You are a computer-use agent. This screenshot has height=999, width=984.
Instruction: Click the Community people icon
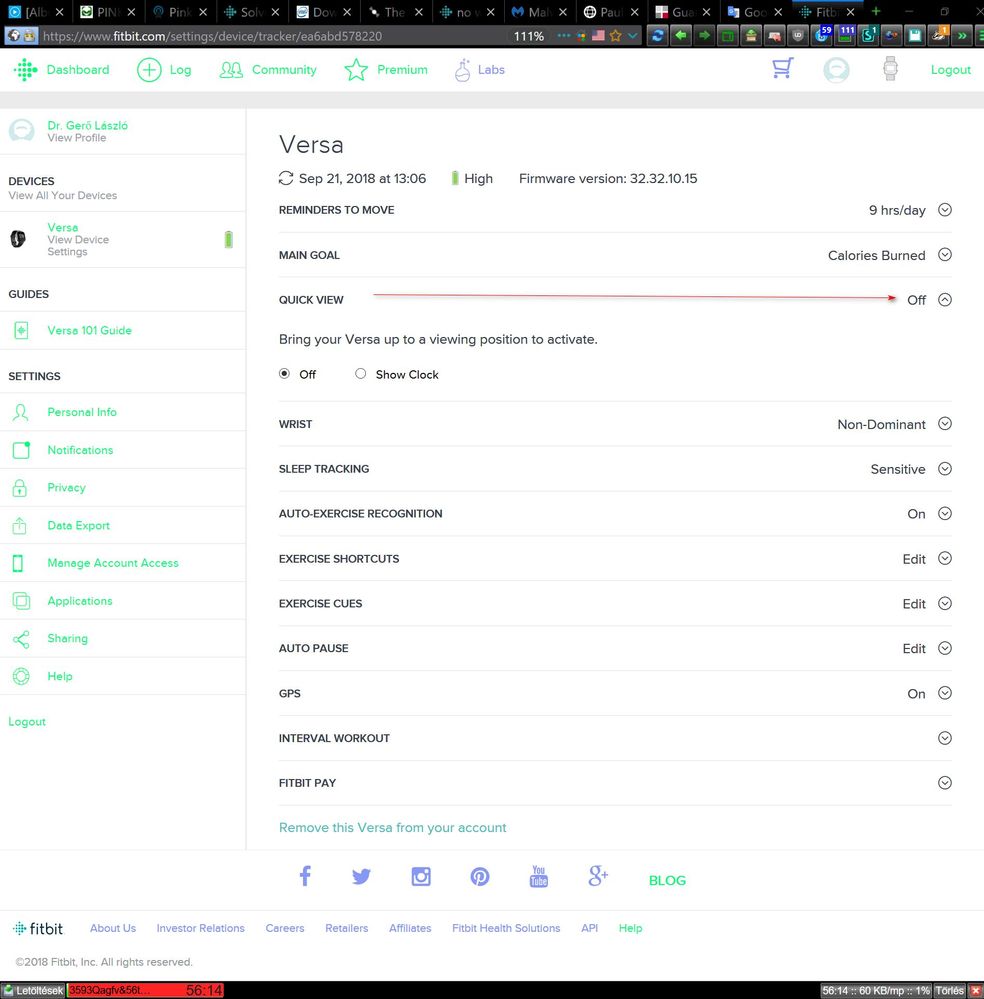231,69
